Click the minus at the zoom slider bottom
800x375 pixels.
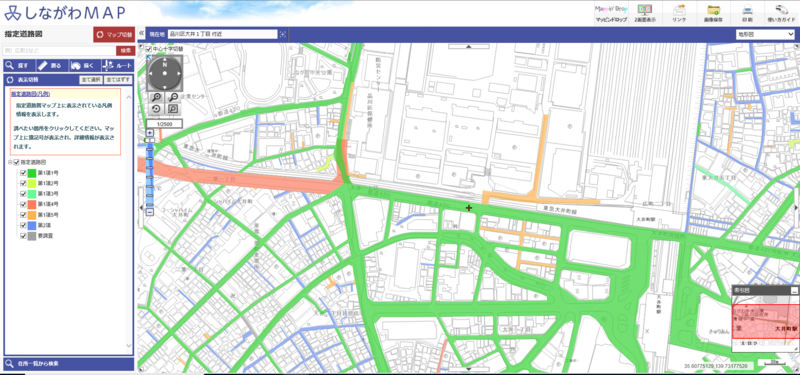coord(149,212)
